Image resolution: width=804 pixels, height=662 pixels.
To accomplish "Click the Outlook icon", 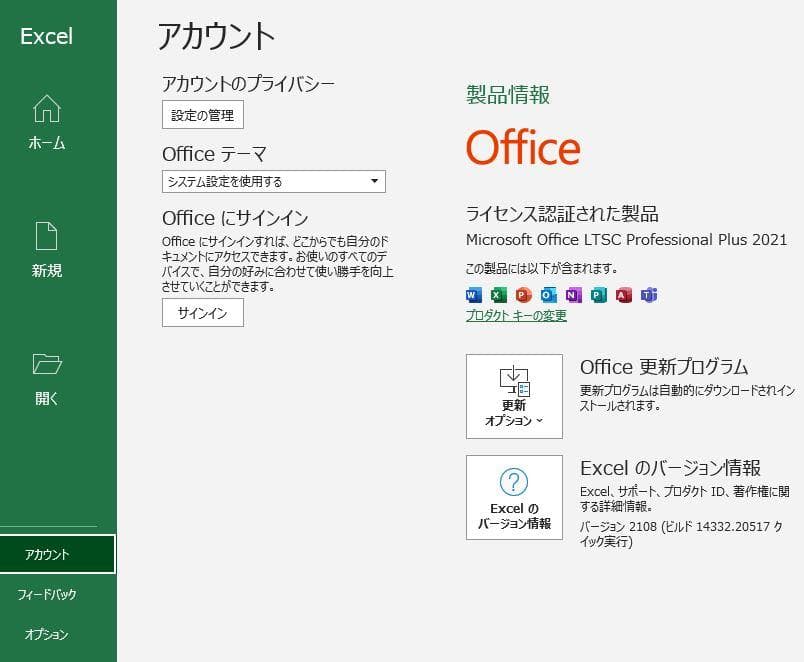I will pos(547,294).
